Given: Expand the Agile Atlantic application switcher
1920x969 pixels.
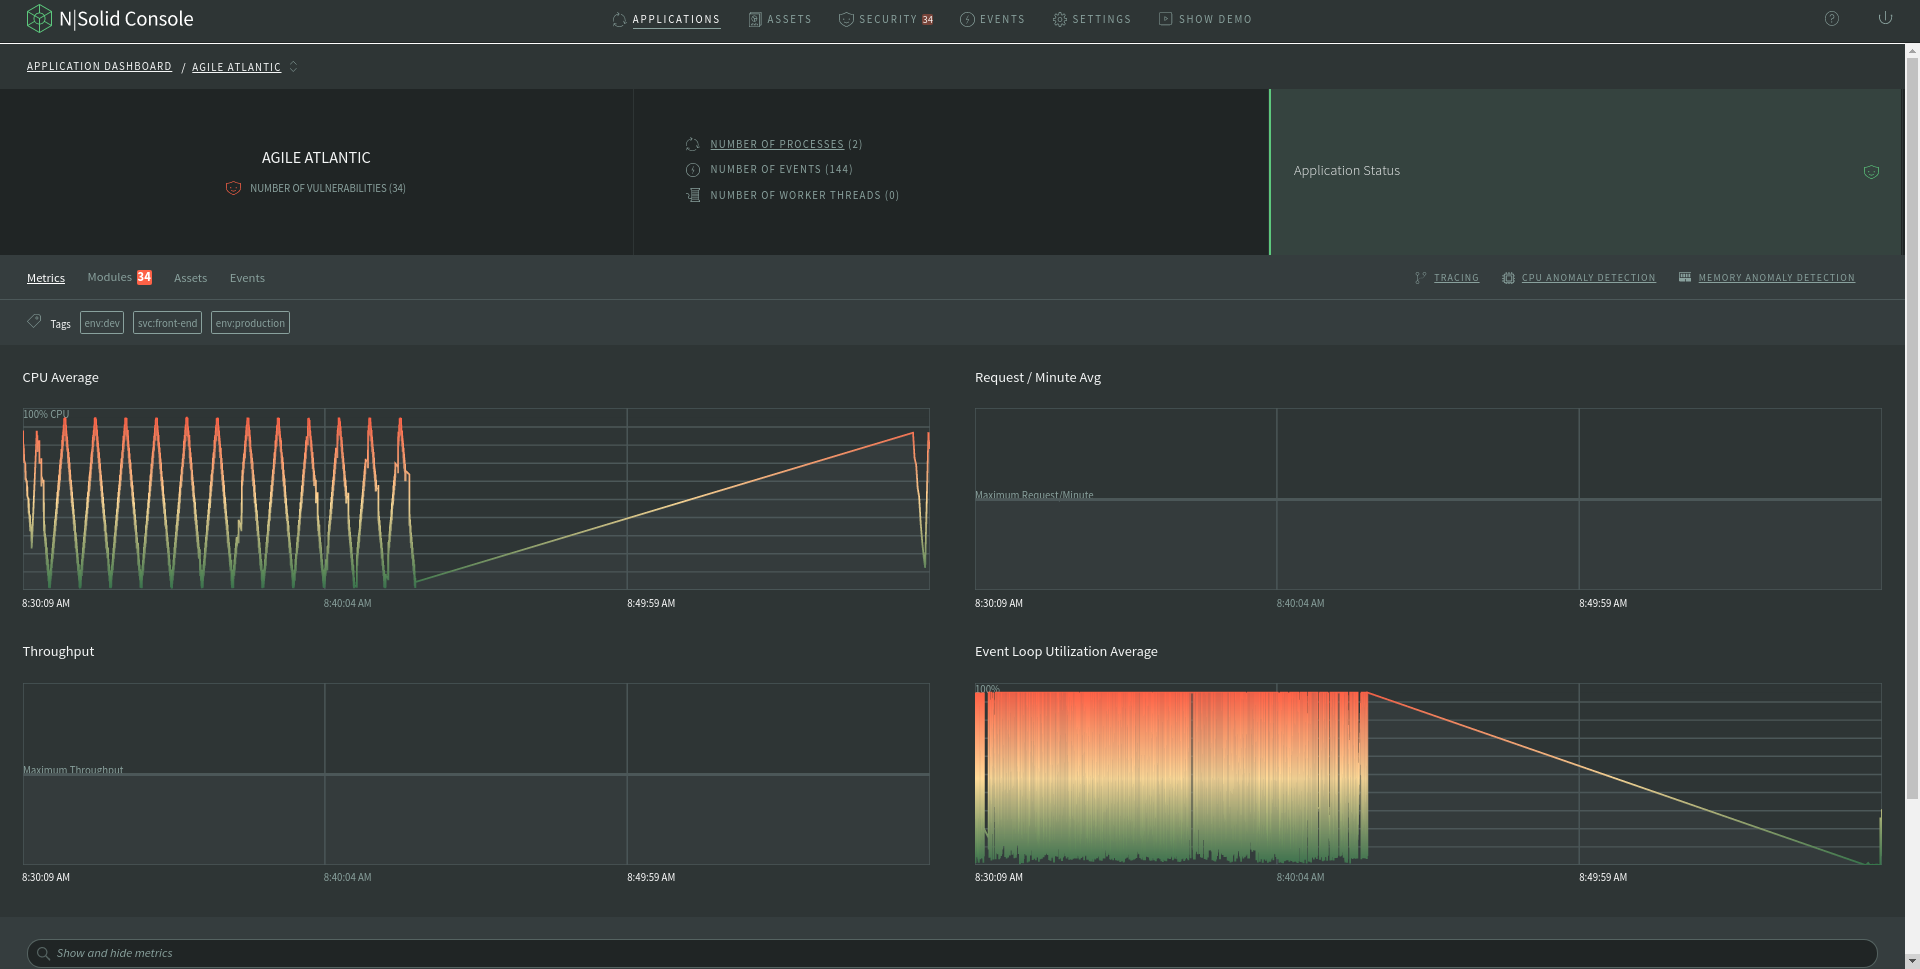Looking at the screenshot, I should [293, 67].
